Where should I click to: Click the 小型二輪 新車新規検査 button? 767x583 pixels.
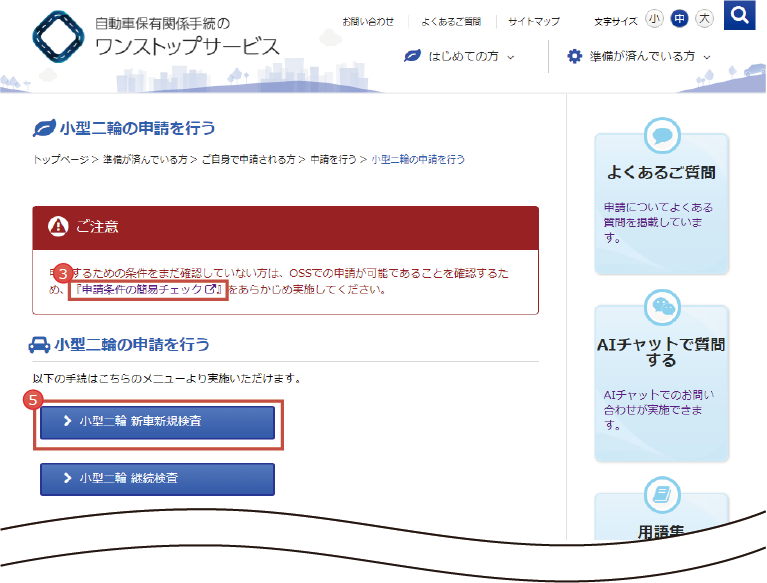158,422
